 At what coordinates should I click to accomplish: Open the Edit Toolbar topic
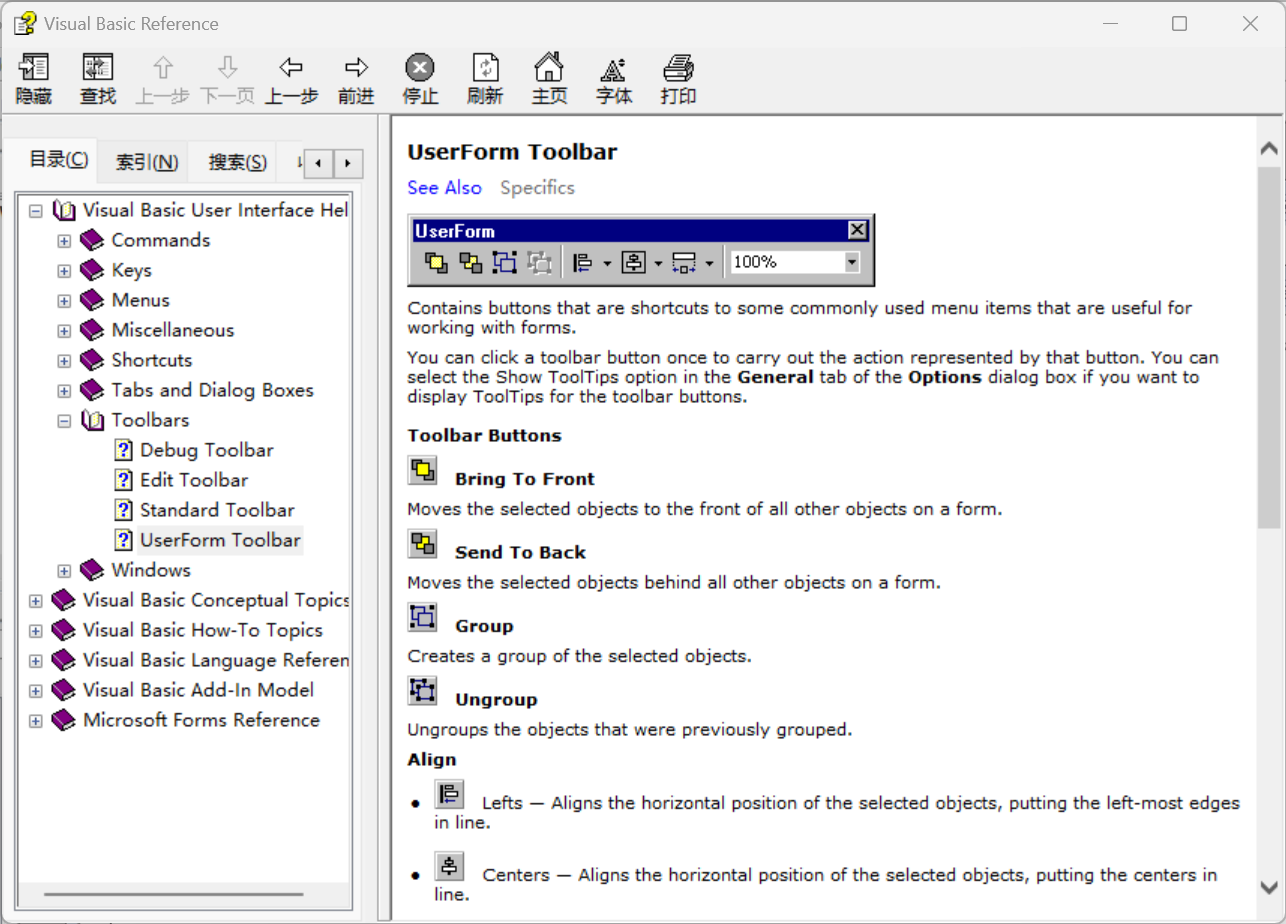[x=194, y=481]
